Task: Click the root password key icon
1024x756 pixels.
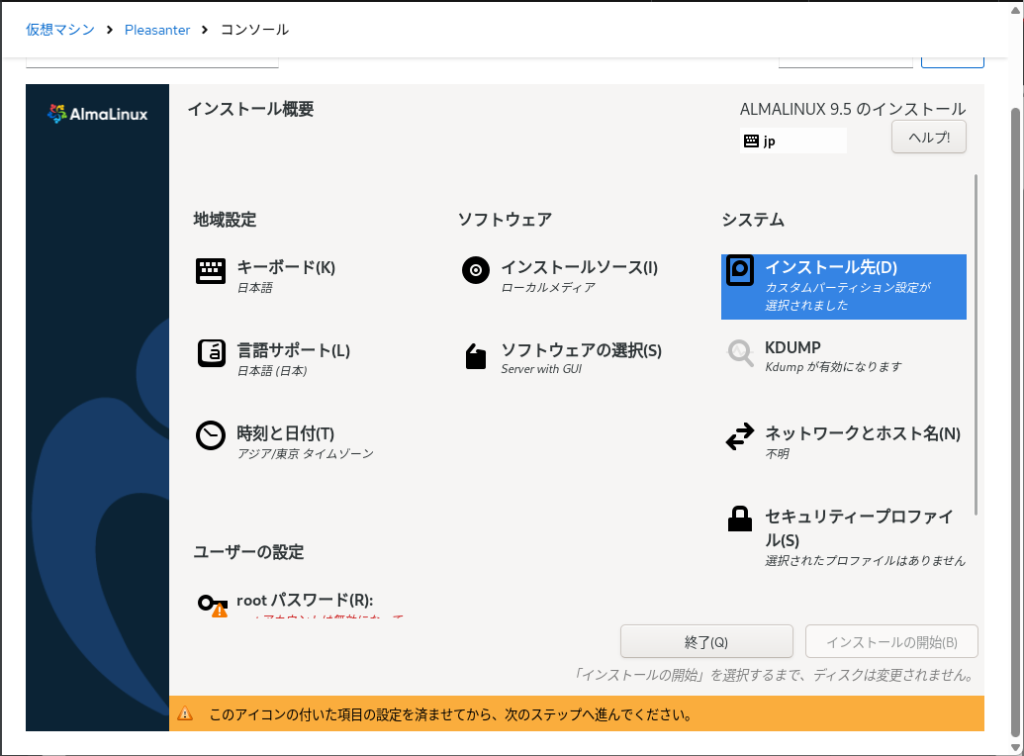Action: click(211, 604)
